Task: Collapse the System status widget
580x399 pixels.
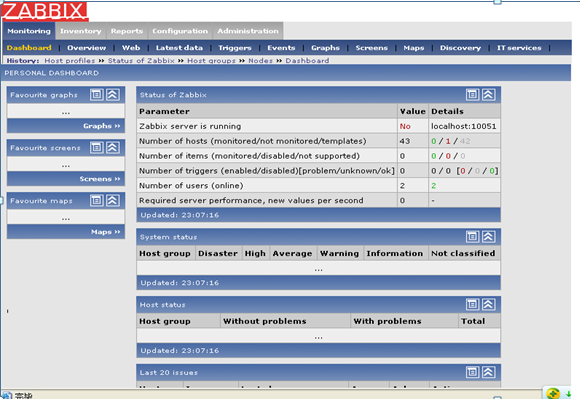Action: tap(489, 237)
